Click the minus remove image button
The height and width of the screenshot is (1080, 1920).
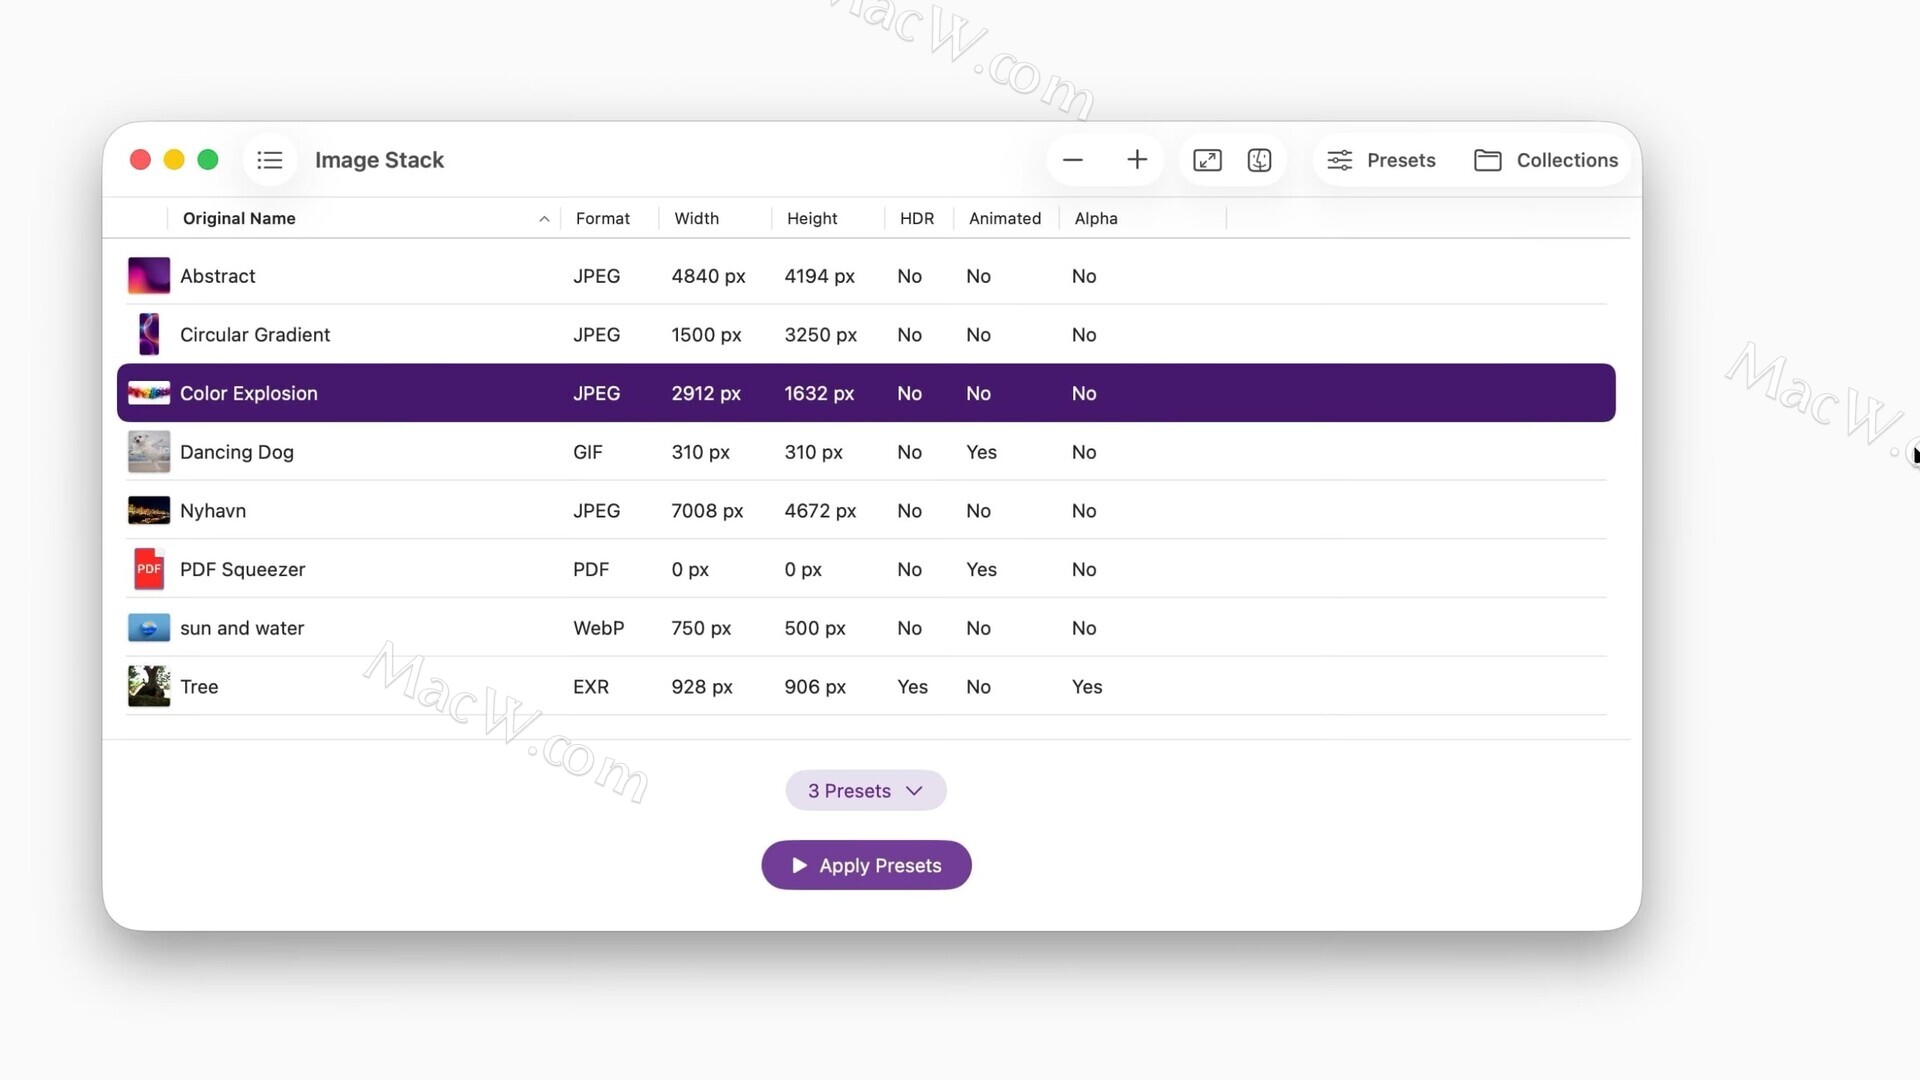pos(1073,160)
